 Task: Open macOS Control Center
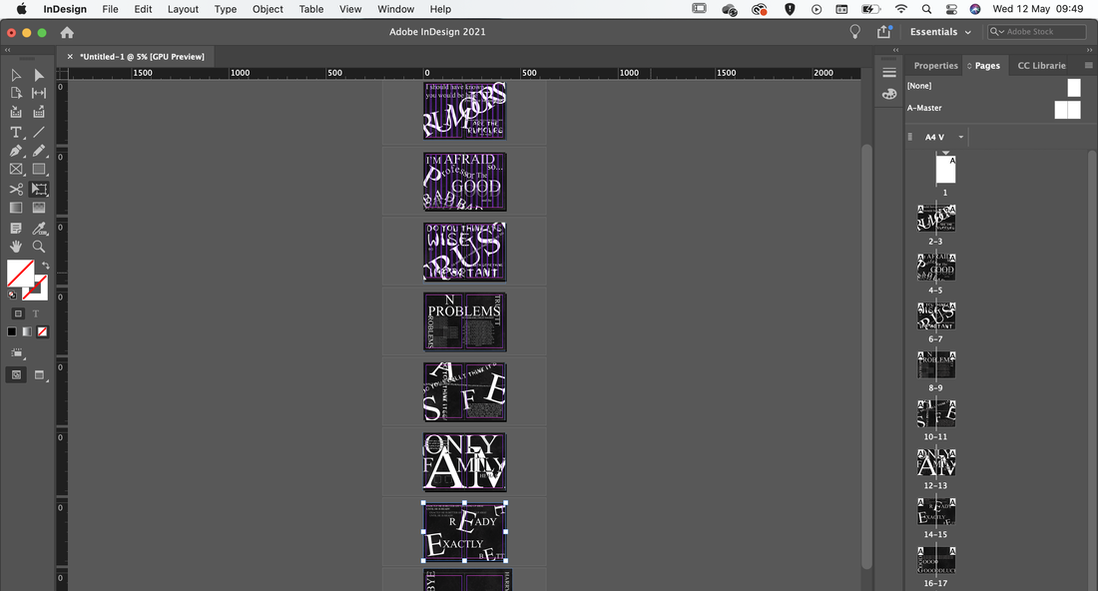click(x=951, y=9)
